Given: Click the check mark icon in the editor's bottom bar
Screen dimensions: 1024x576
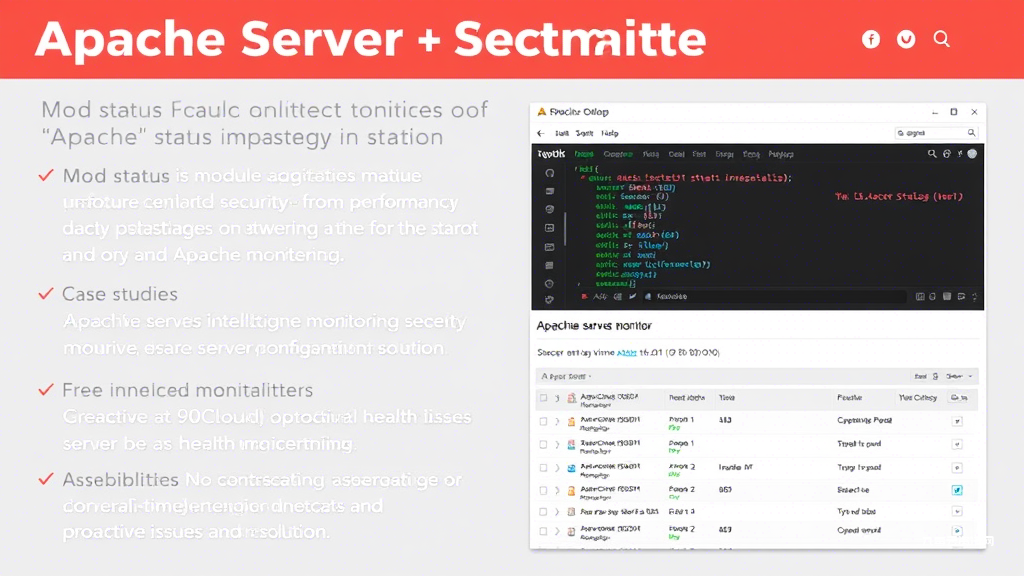Looking at the screenshot, I should pyautogui.click(x=632, y=296).
